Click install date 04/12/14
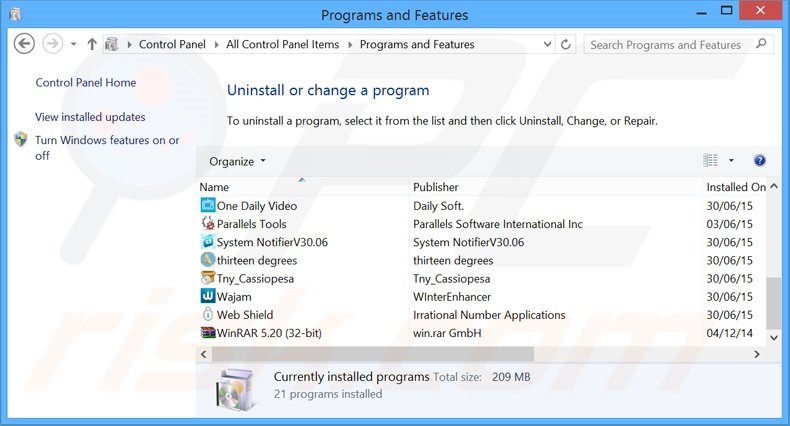The image size is (790, 426). pyautogui.click(x=729, y=333)
